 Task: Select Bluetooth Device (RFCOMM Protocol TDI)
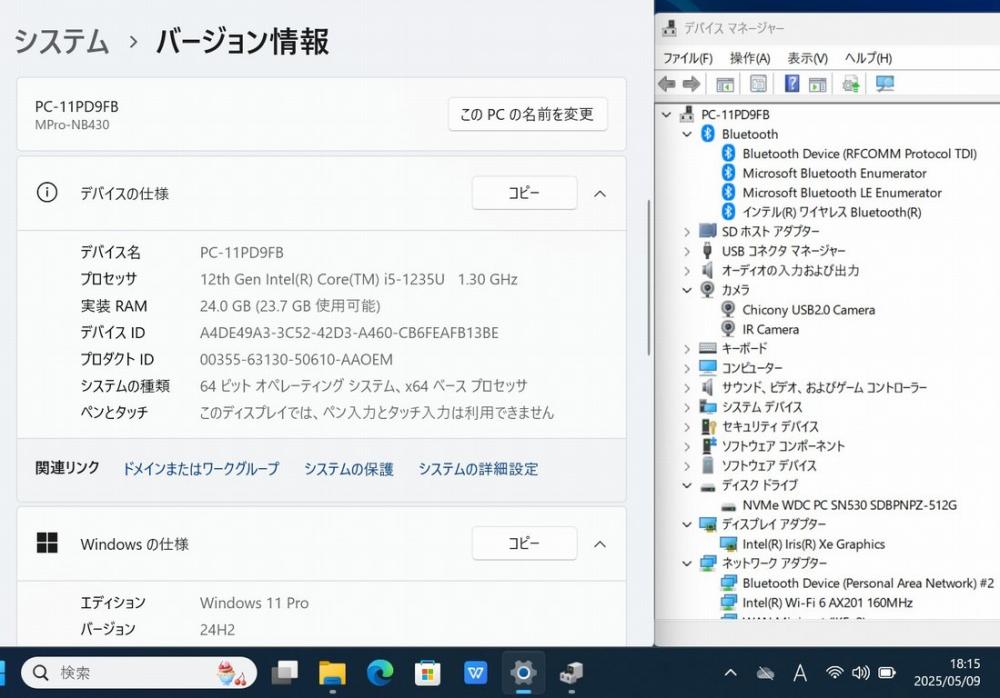point(859,154)
